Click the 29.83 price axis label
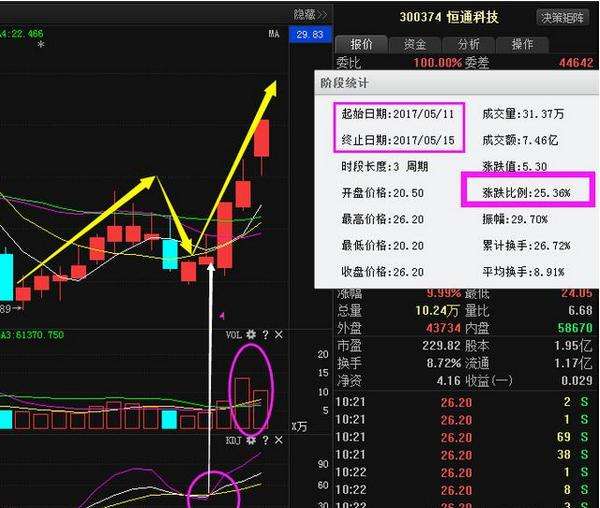This screenshot has width=600, height=508. 309,35
